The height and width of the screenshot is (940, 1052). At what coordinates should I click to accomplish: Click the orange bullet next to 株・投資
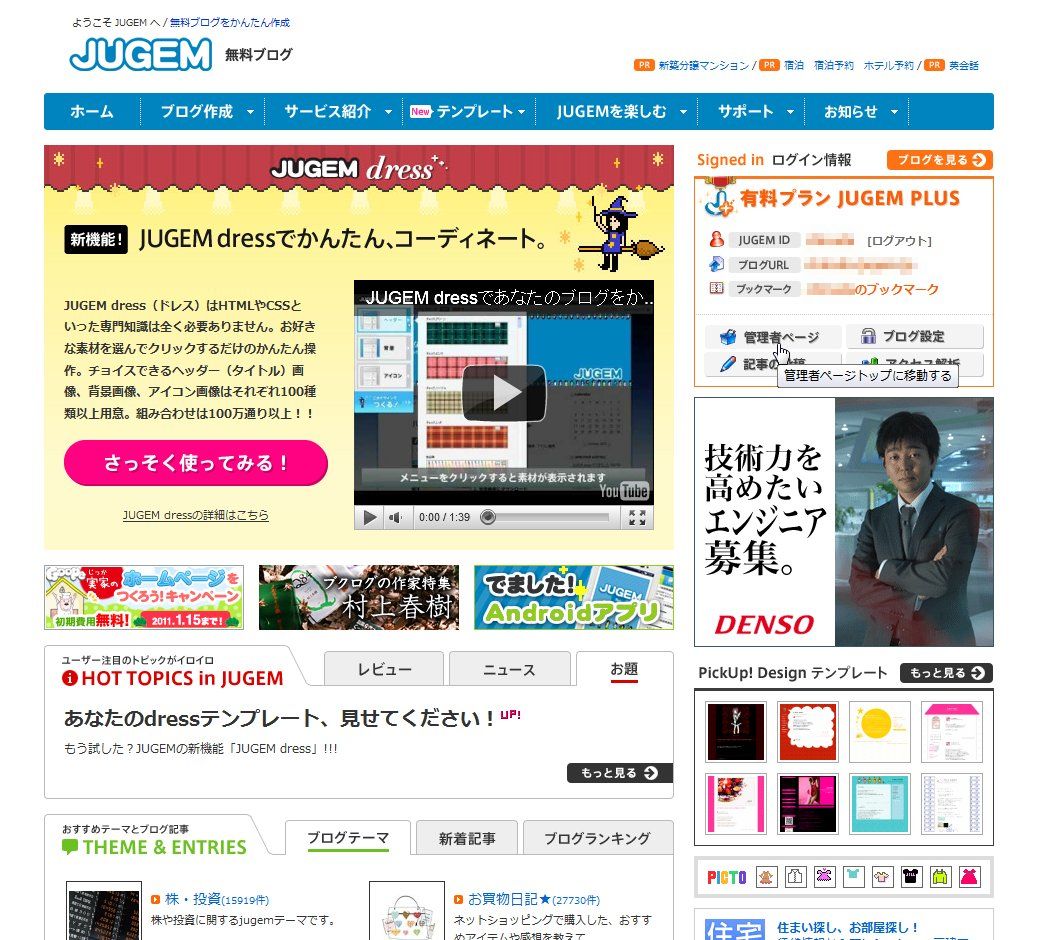[x=156, y=900]
